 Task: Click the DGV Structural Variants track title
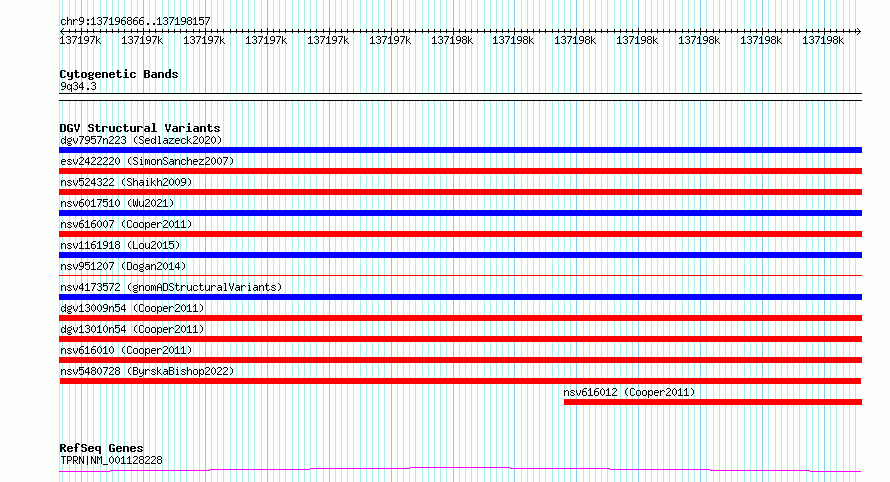(140, 128)
